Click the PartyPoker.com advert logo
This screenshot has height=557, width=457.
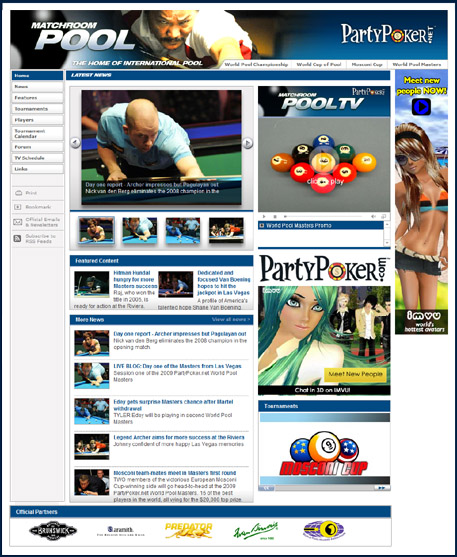(324, 269)
